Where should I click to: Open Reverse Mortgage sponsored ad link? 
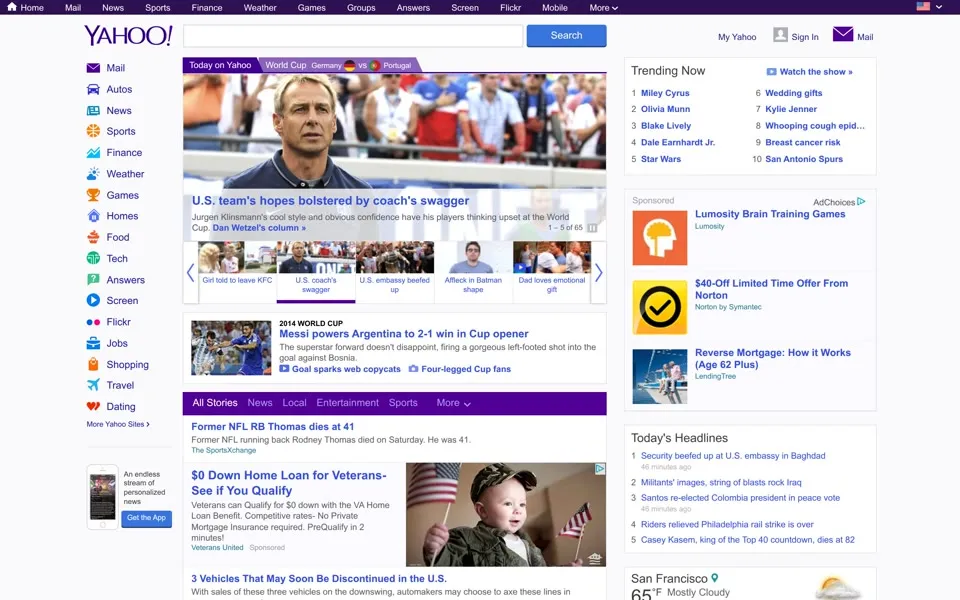[773, 359]
